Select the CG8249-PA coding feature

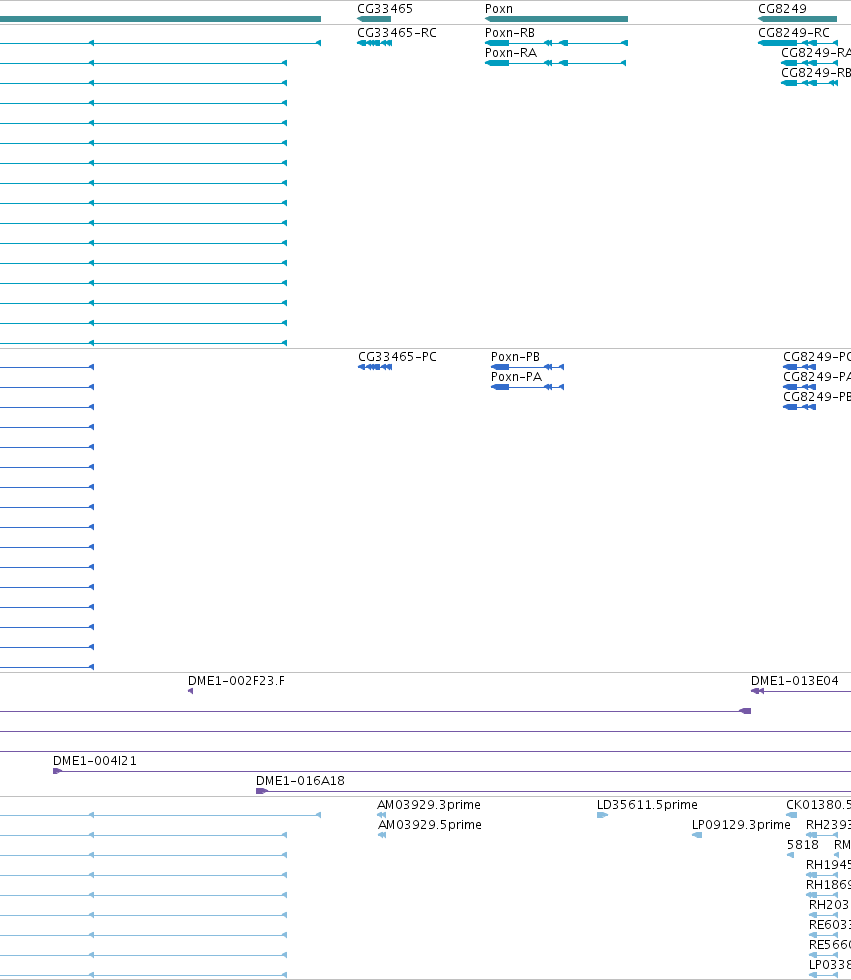pos(800,388)
